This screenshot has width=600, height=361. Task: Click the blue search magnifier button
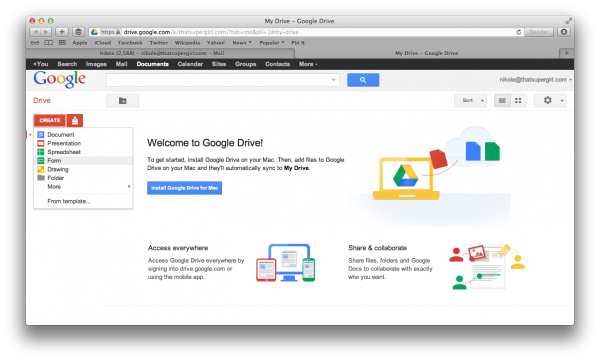363,80
